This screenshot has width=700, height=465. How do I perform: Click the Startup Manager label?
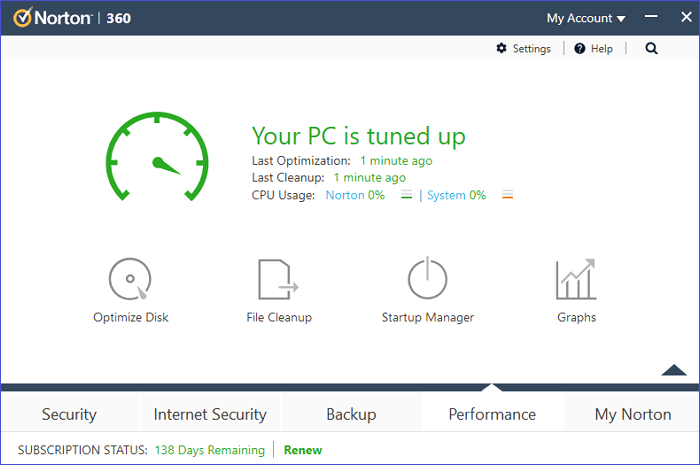coord(428,317)
